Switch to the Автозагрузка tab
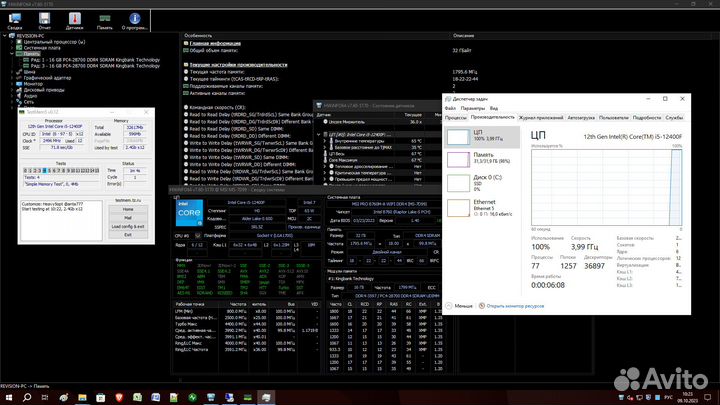720x405 pixels. pyautogui.click(x=581, y=118)
